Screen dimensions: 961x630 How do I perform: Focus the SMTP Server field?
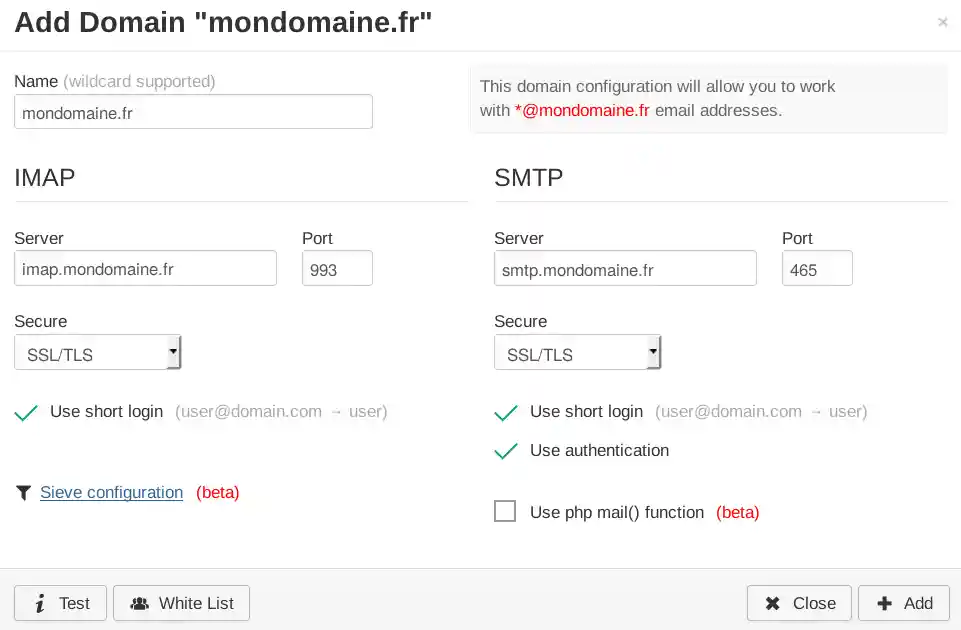coord(625,268)
